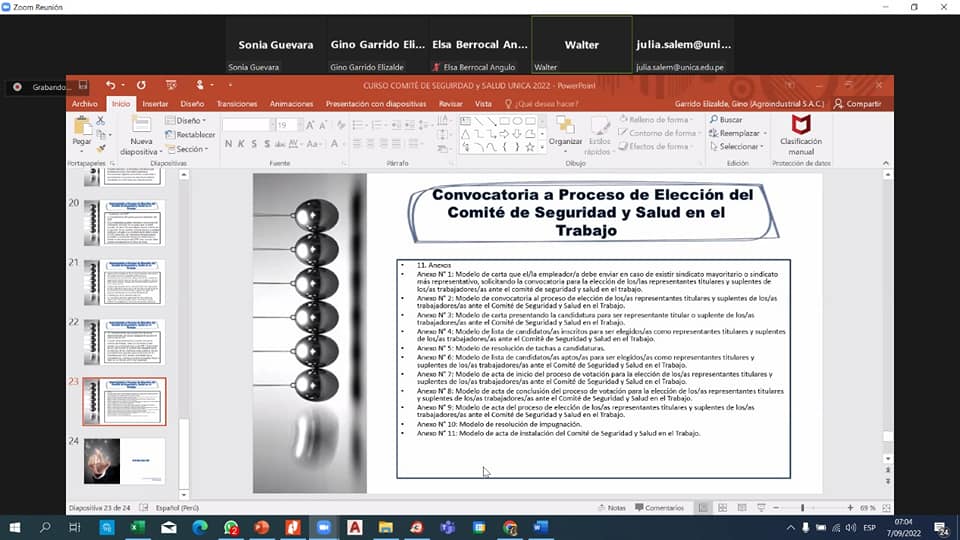This screenshot has height=540, width=960.
Task: Select slide 24 thumbnail
Action: click(124, 461)
